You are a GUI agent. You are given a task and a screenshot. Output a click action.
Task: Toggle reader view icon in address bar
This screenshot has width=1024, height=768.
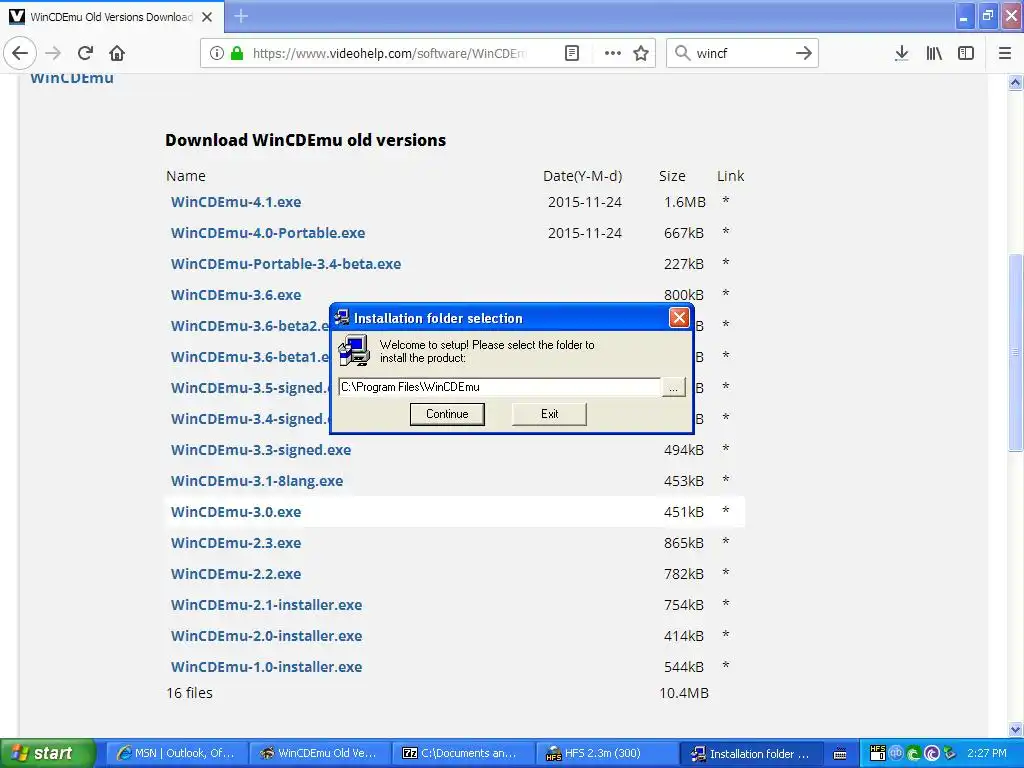pos(572,53)
